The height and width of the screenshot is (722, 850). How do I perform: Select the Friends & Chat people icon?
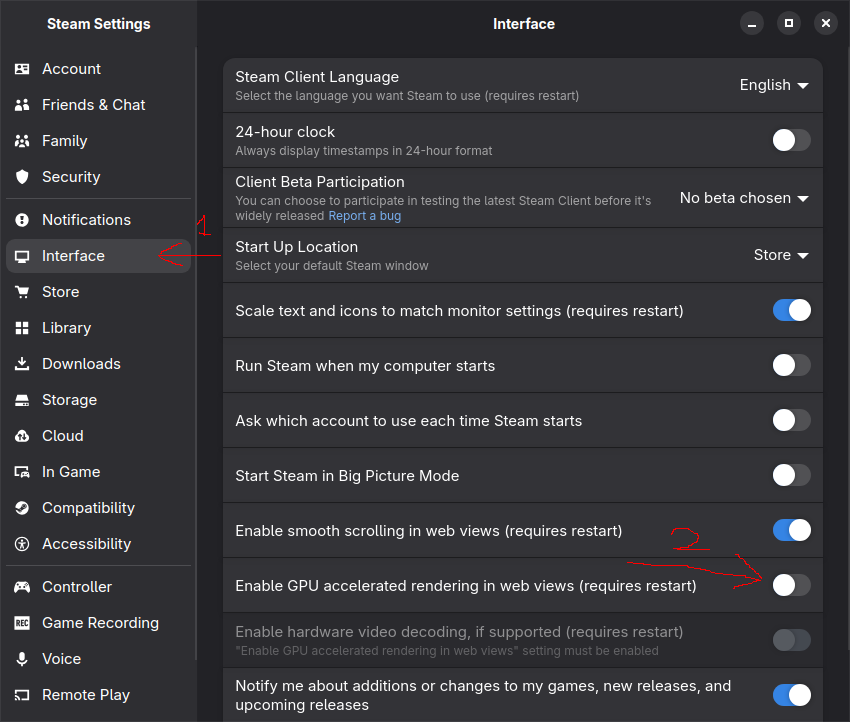point(22,105)
